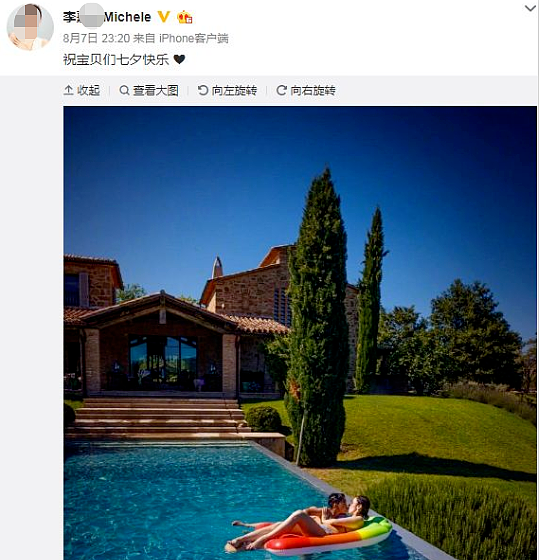This screenshot has width=539, height=560.
Task: View full-size image via 查看大图
Action: coord(149,90)
